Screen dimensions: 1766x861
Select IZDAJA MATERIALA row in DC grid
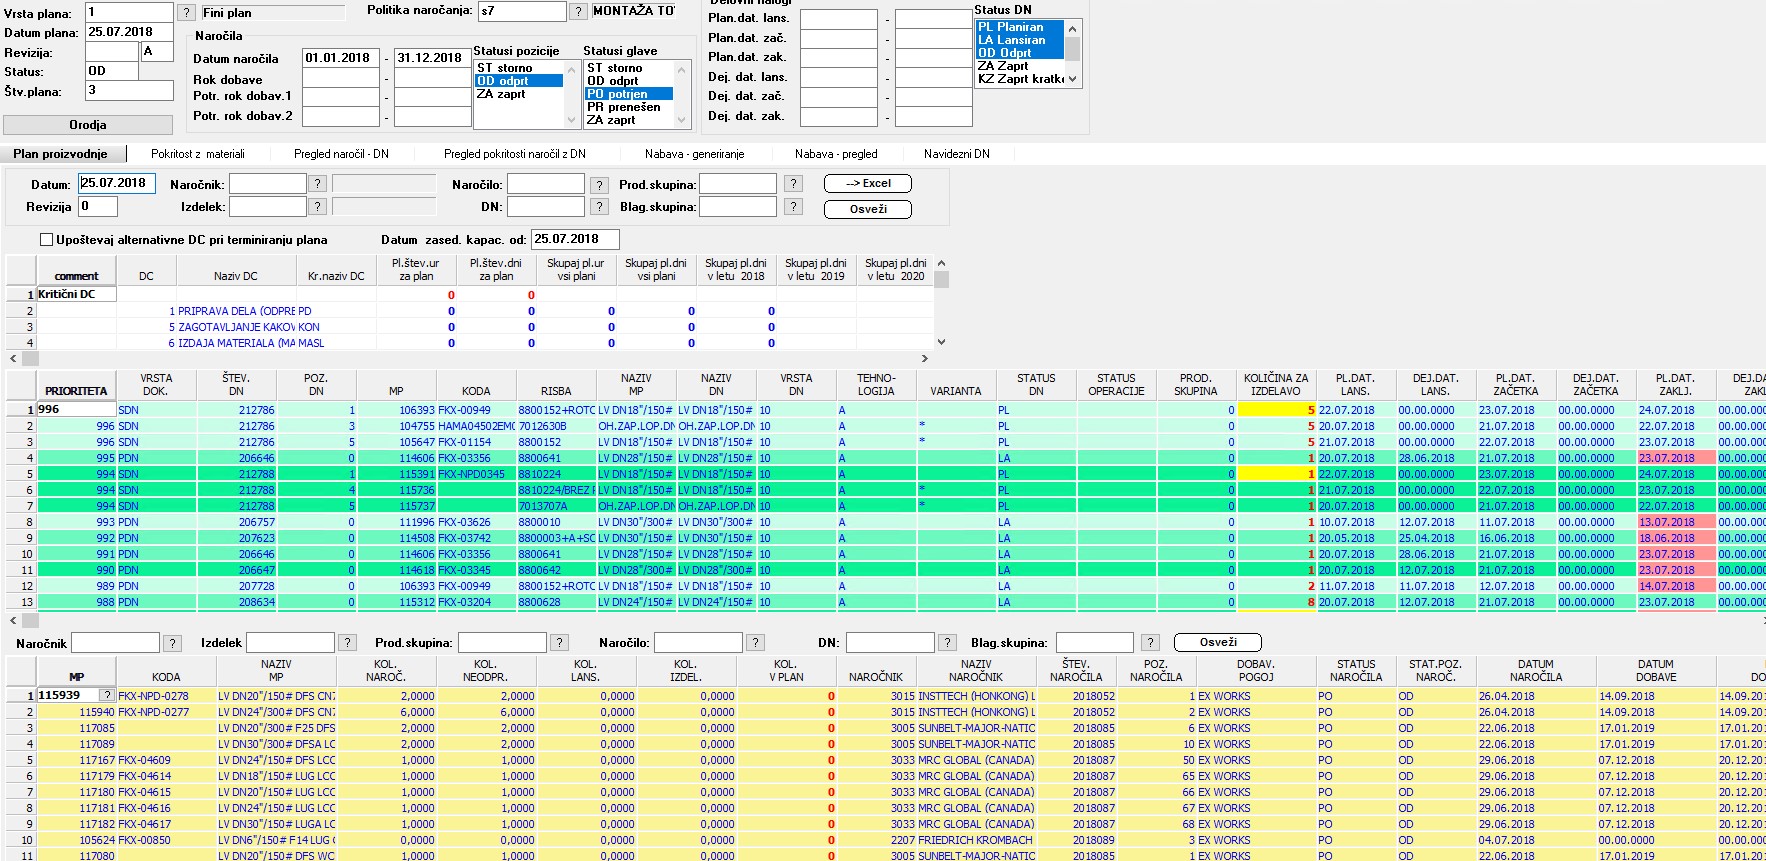point(237,343)
